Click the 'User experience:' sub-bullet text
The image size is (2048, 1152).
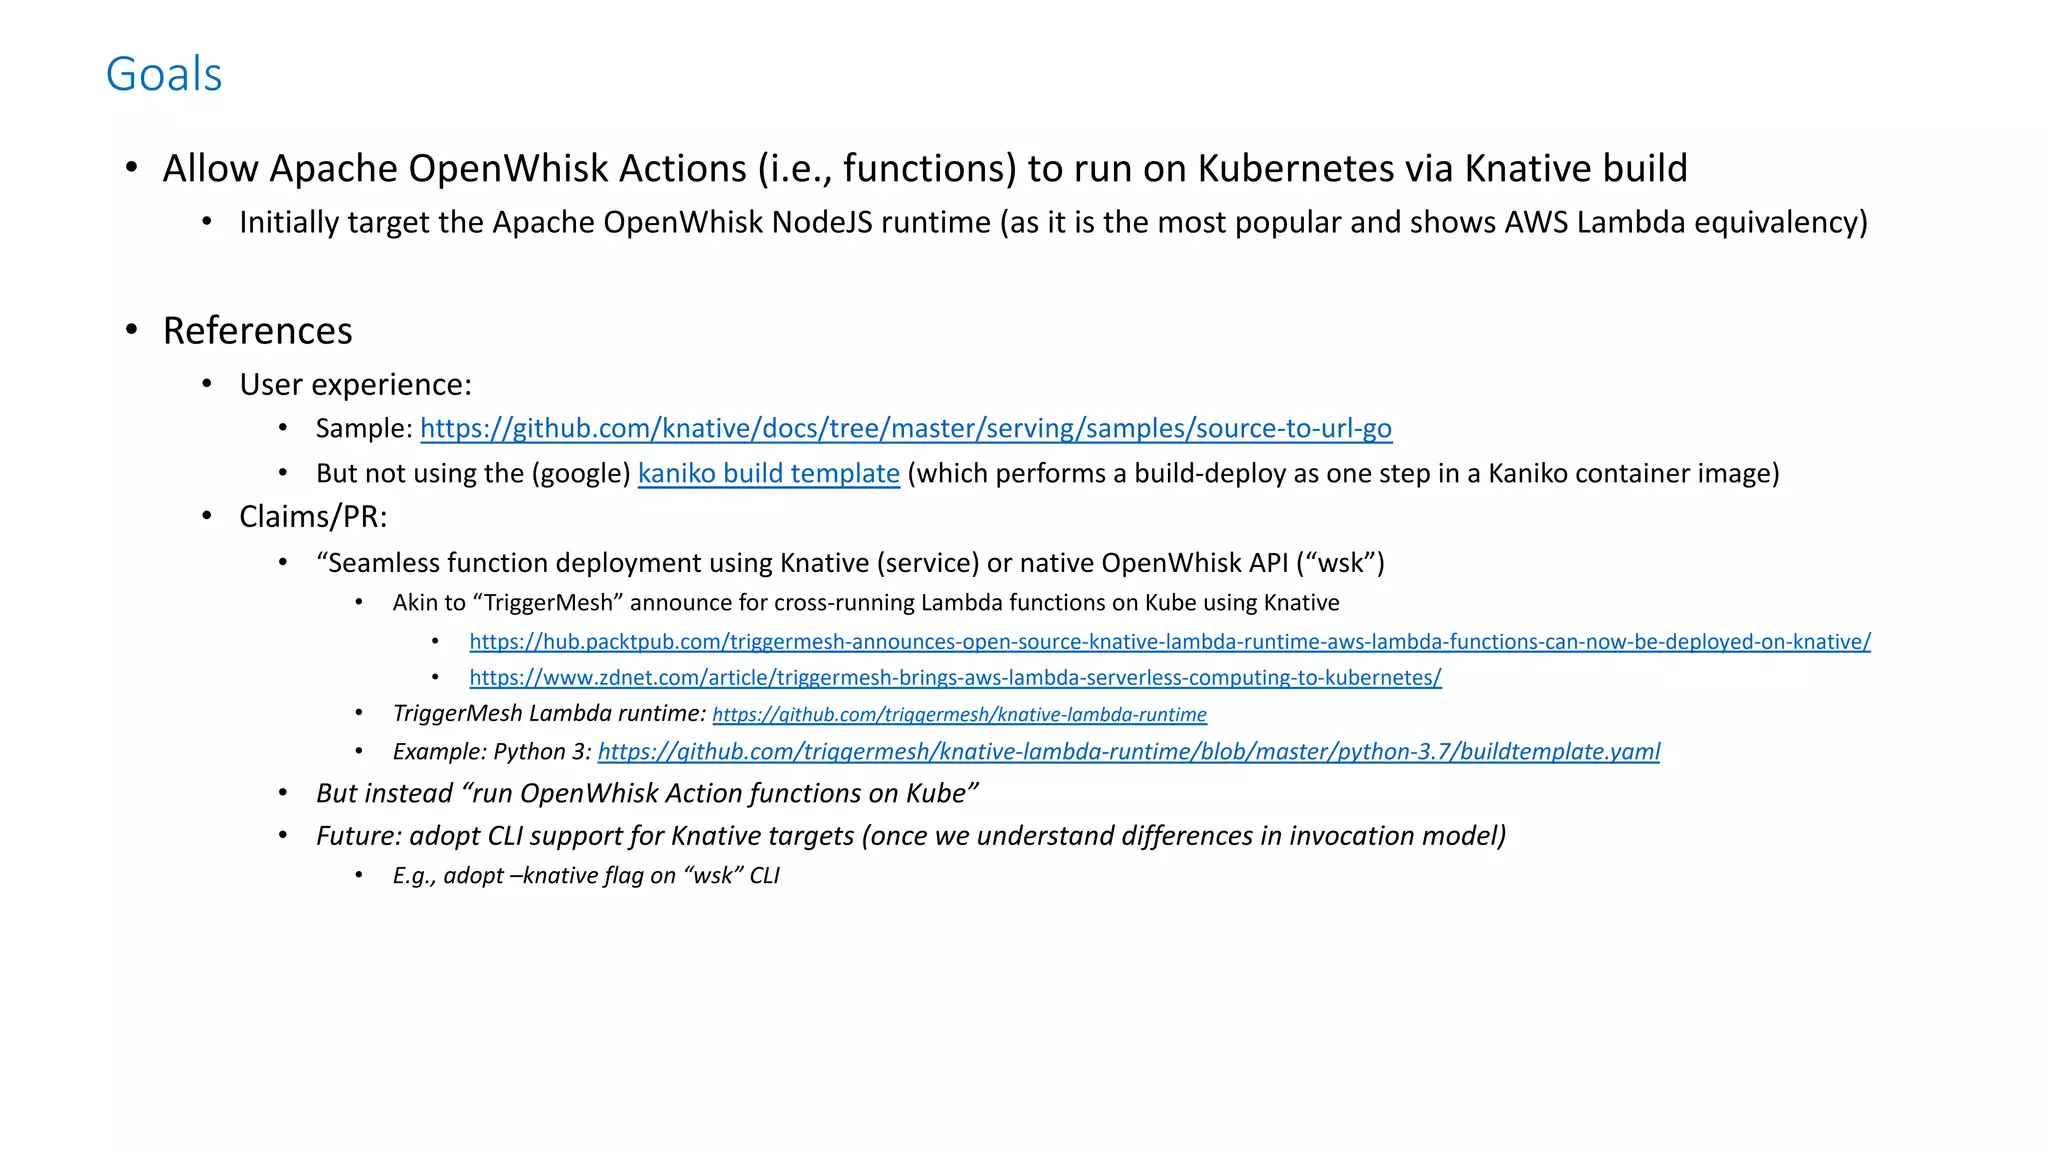click(355, 385)
